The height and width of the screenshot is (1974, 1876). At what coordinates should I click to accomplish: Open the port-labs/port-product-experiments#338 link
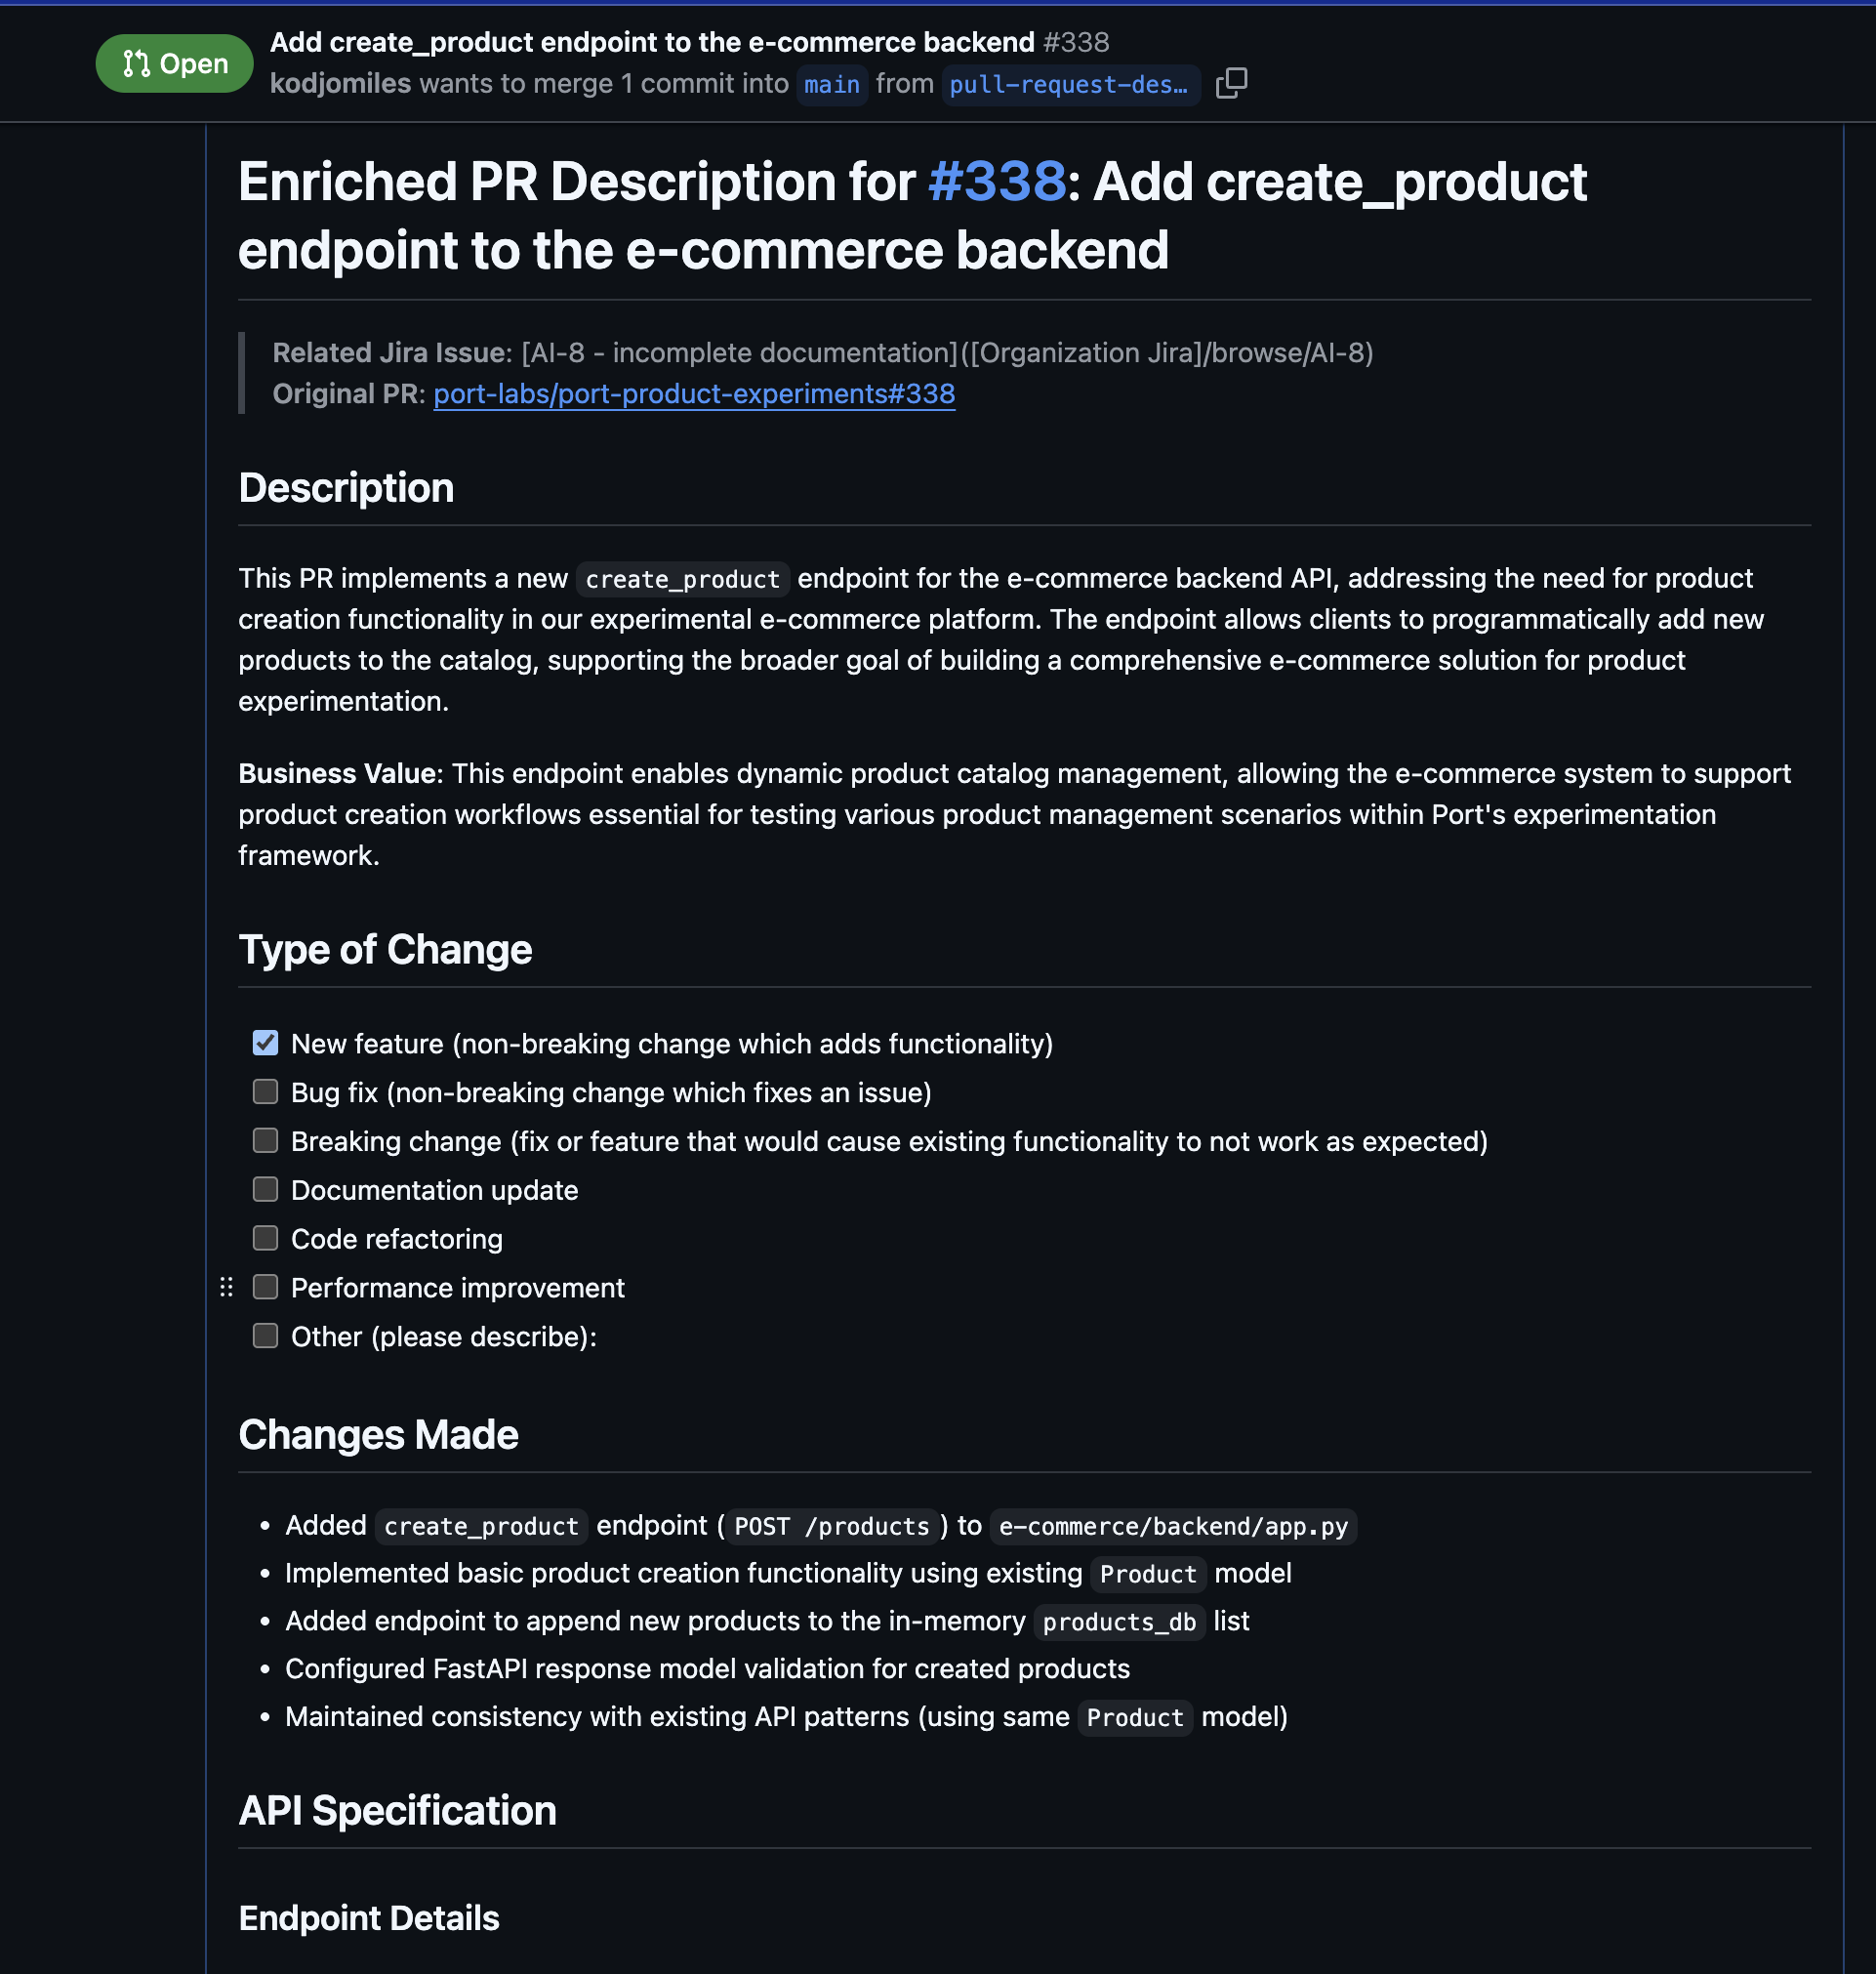pyautogui.click(x=694, y=394)
